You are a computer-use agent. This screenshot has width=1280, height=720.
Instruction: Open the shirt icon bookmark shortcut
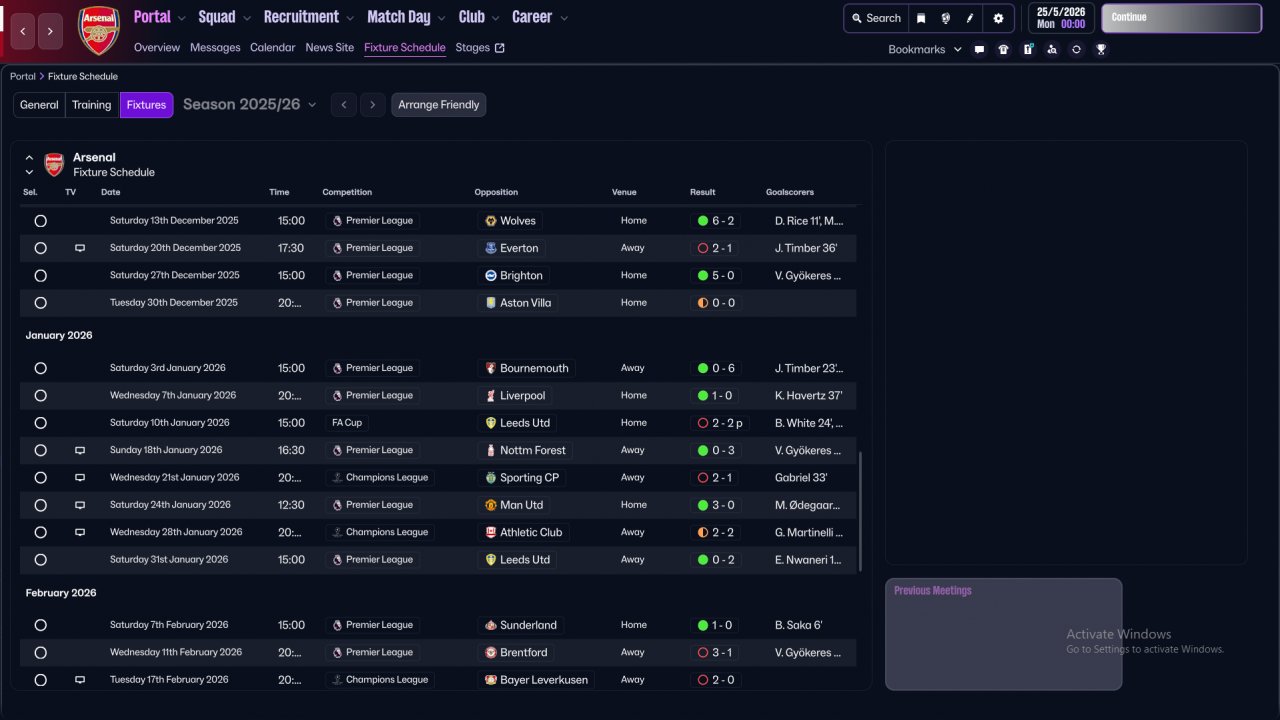pyautogui.click(x=1004, y=49)
